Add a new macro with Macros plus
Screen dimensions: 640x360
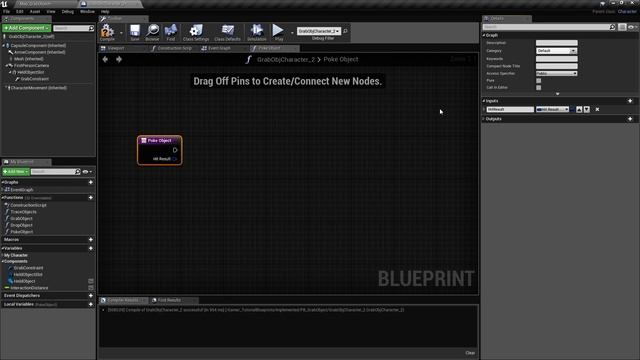click(91, 240)
